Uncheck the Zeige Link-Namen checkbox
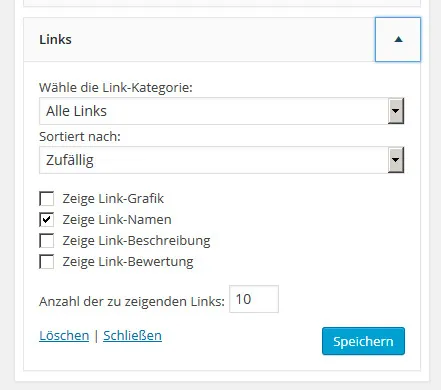This screenshot has width=441, height=390. pos(47,220)
